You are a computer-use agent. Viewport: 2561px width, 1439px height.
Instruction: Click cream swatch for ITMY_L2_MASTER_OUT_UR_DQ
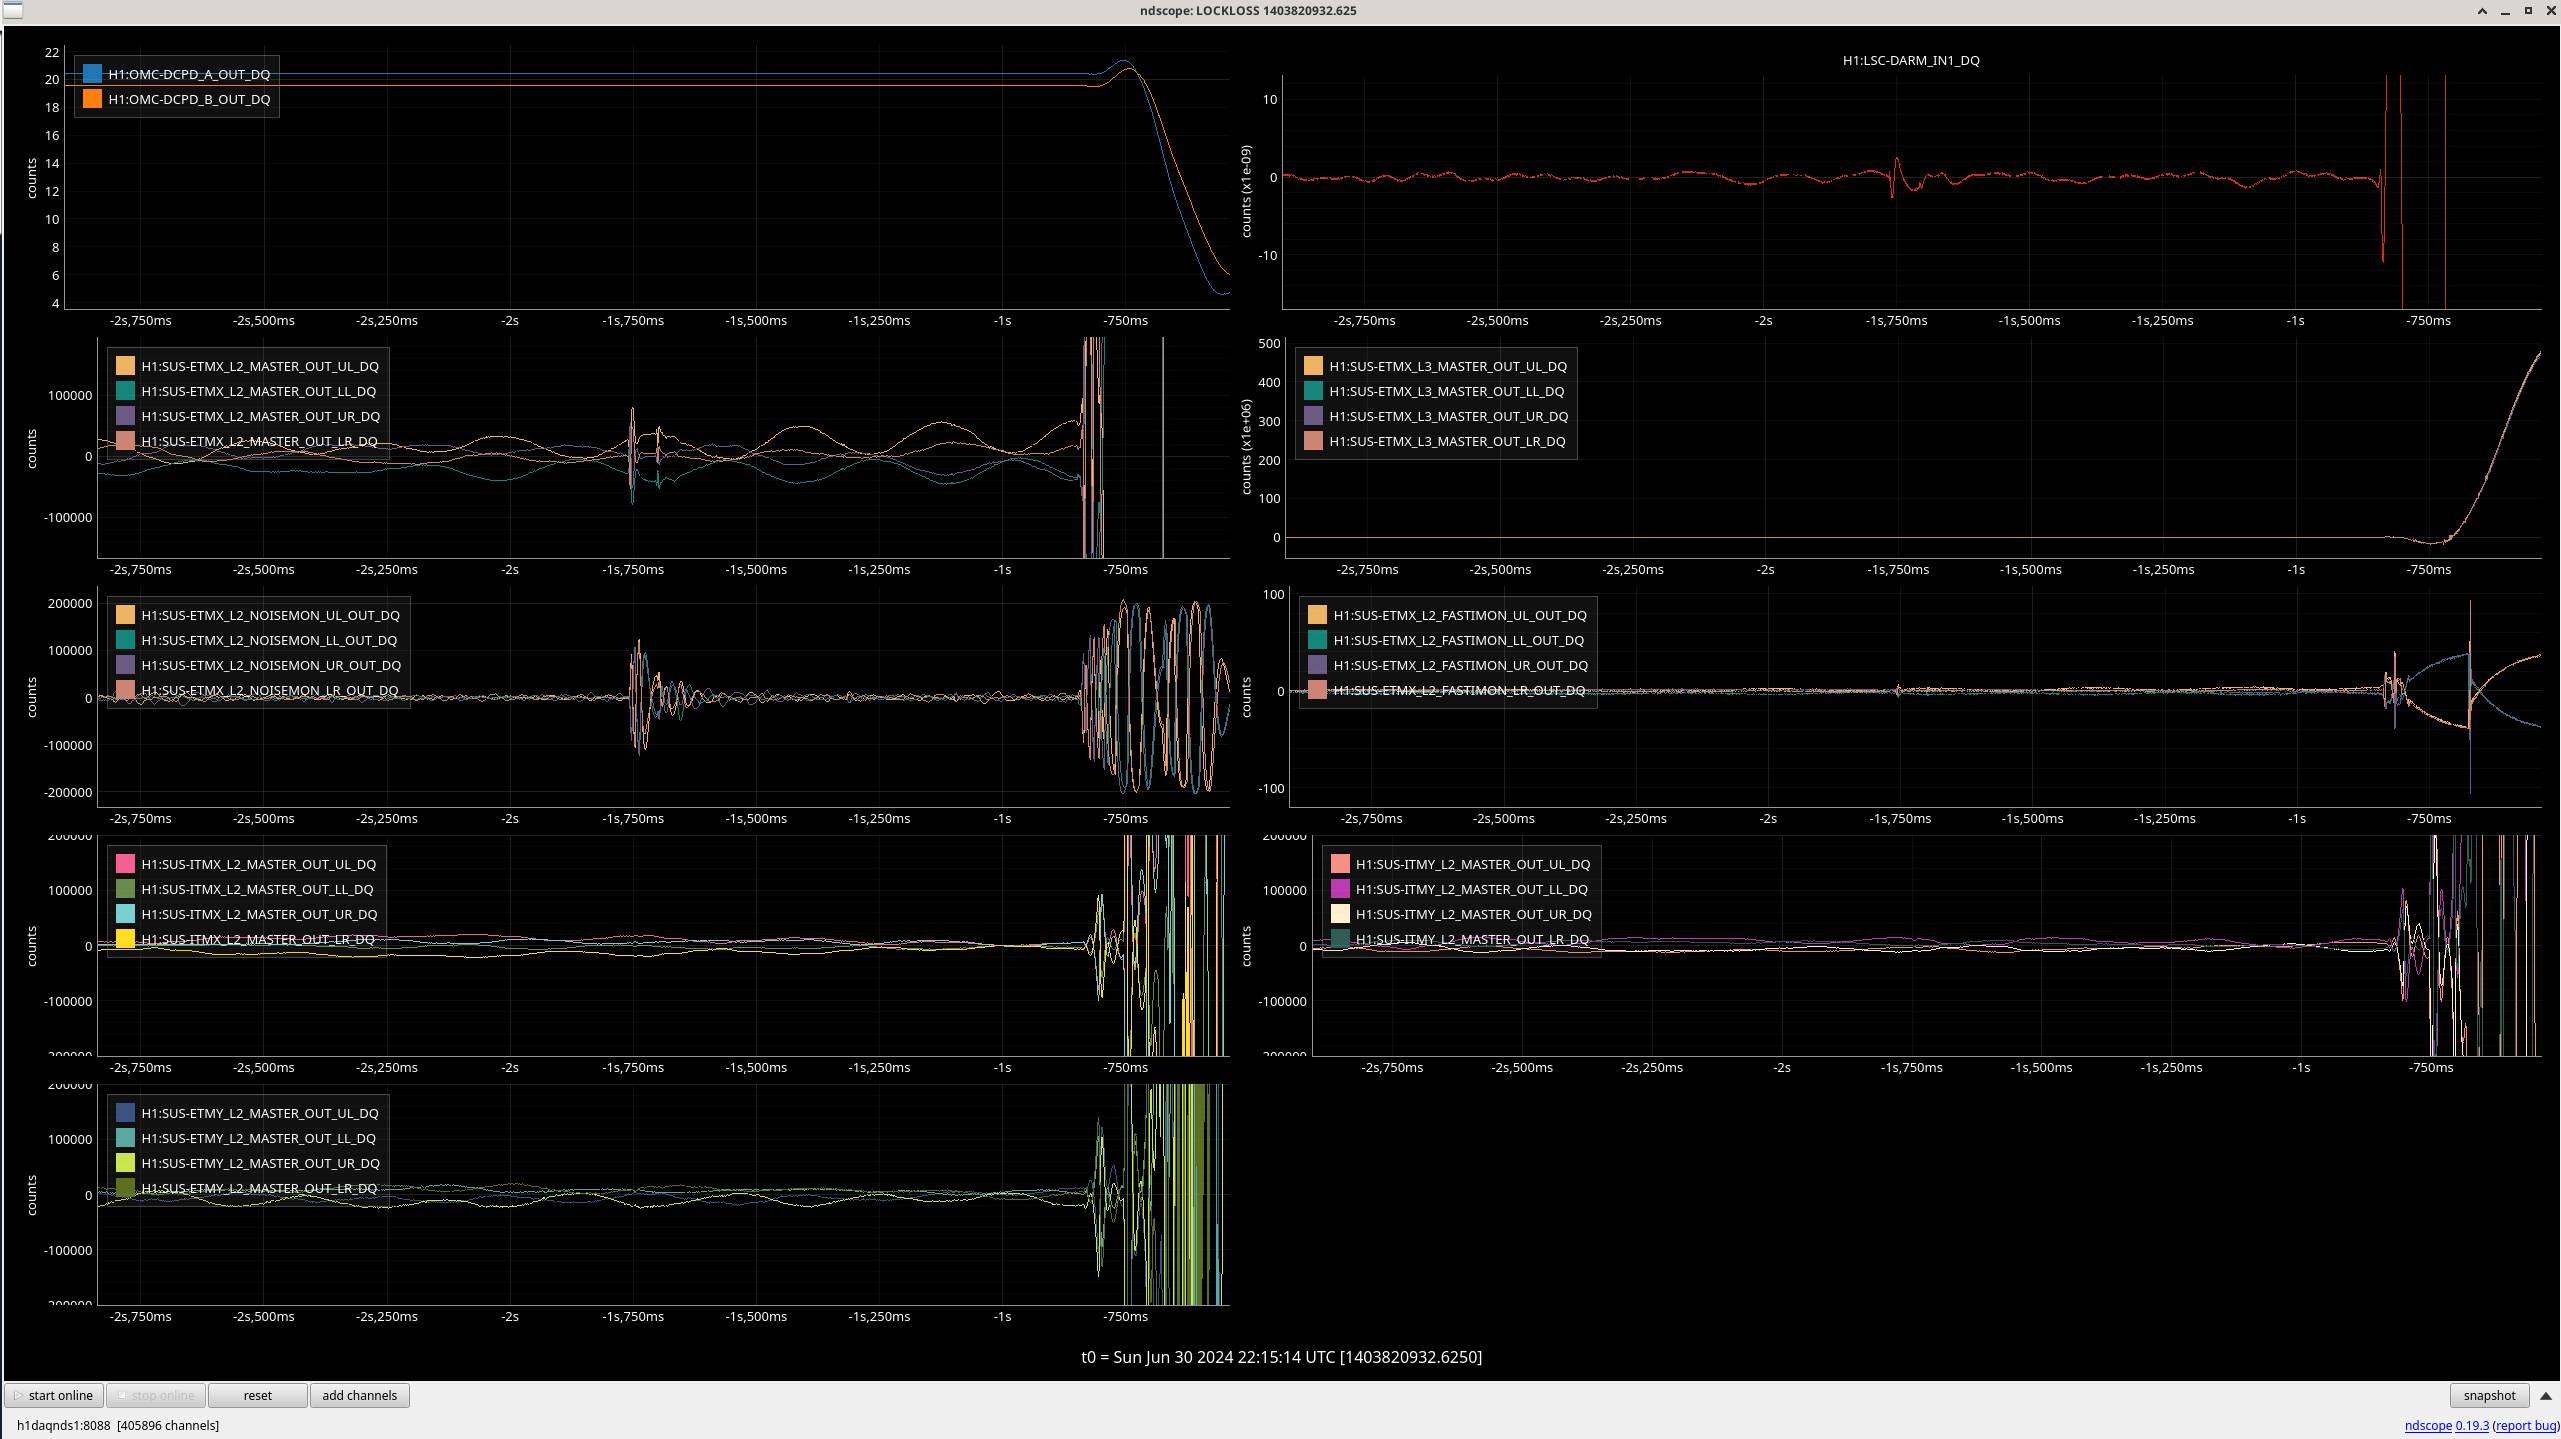pos(1341,914)
